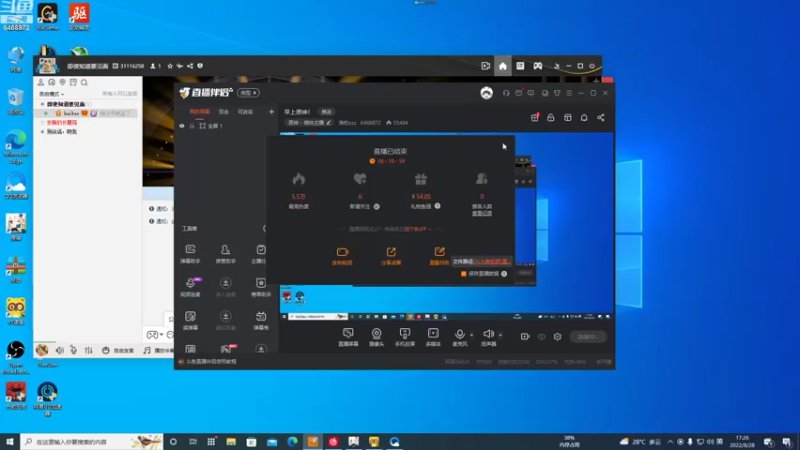Open 弹幕助手 in the toolbox panel
Screen dimensions: 800x450
point(190,254)
